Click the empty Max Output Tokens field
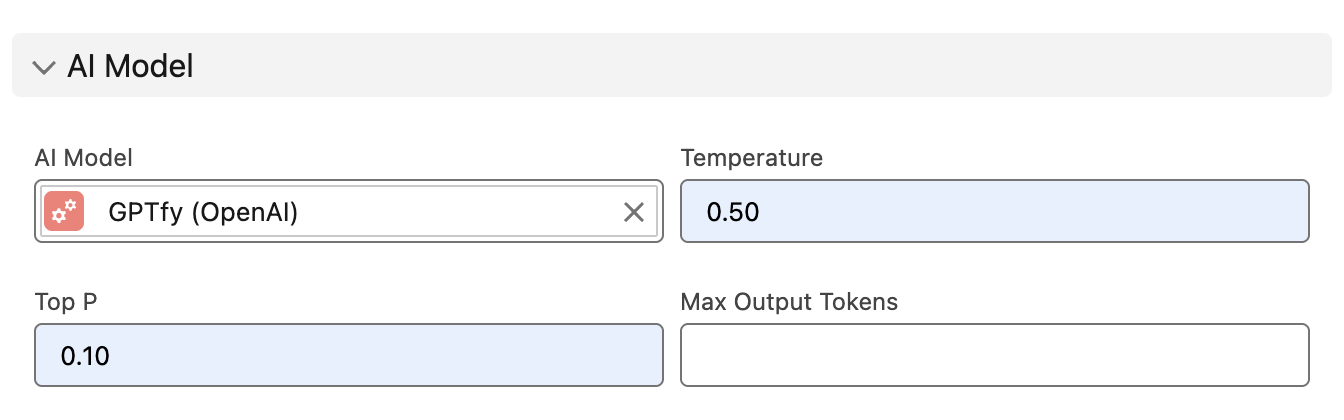The image size is (1344, 420). 994,355
